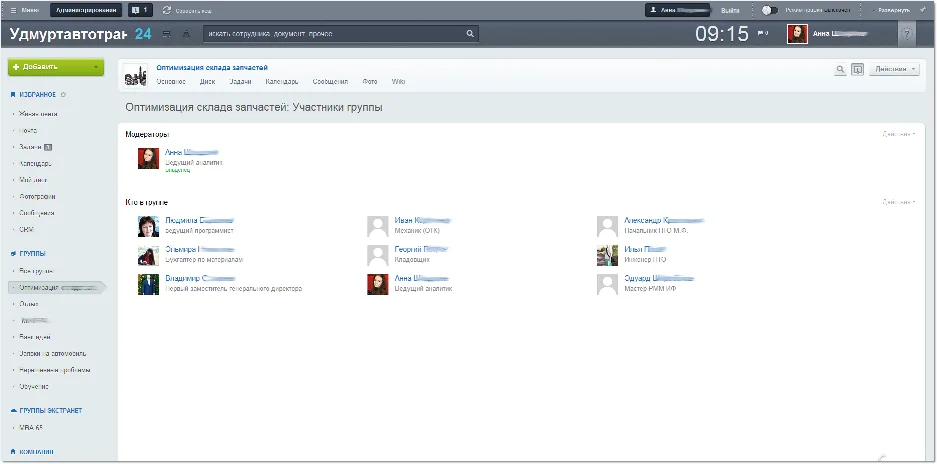Open the Диск tab of the group
This screenshot has height=464, width=937.
(x=207, y=81)
